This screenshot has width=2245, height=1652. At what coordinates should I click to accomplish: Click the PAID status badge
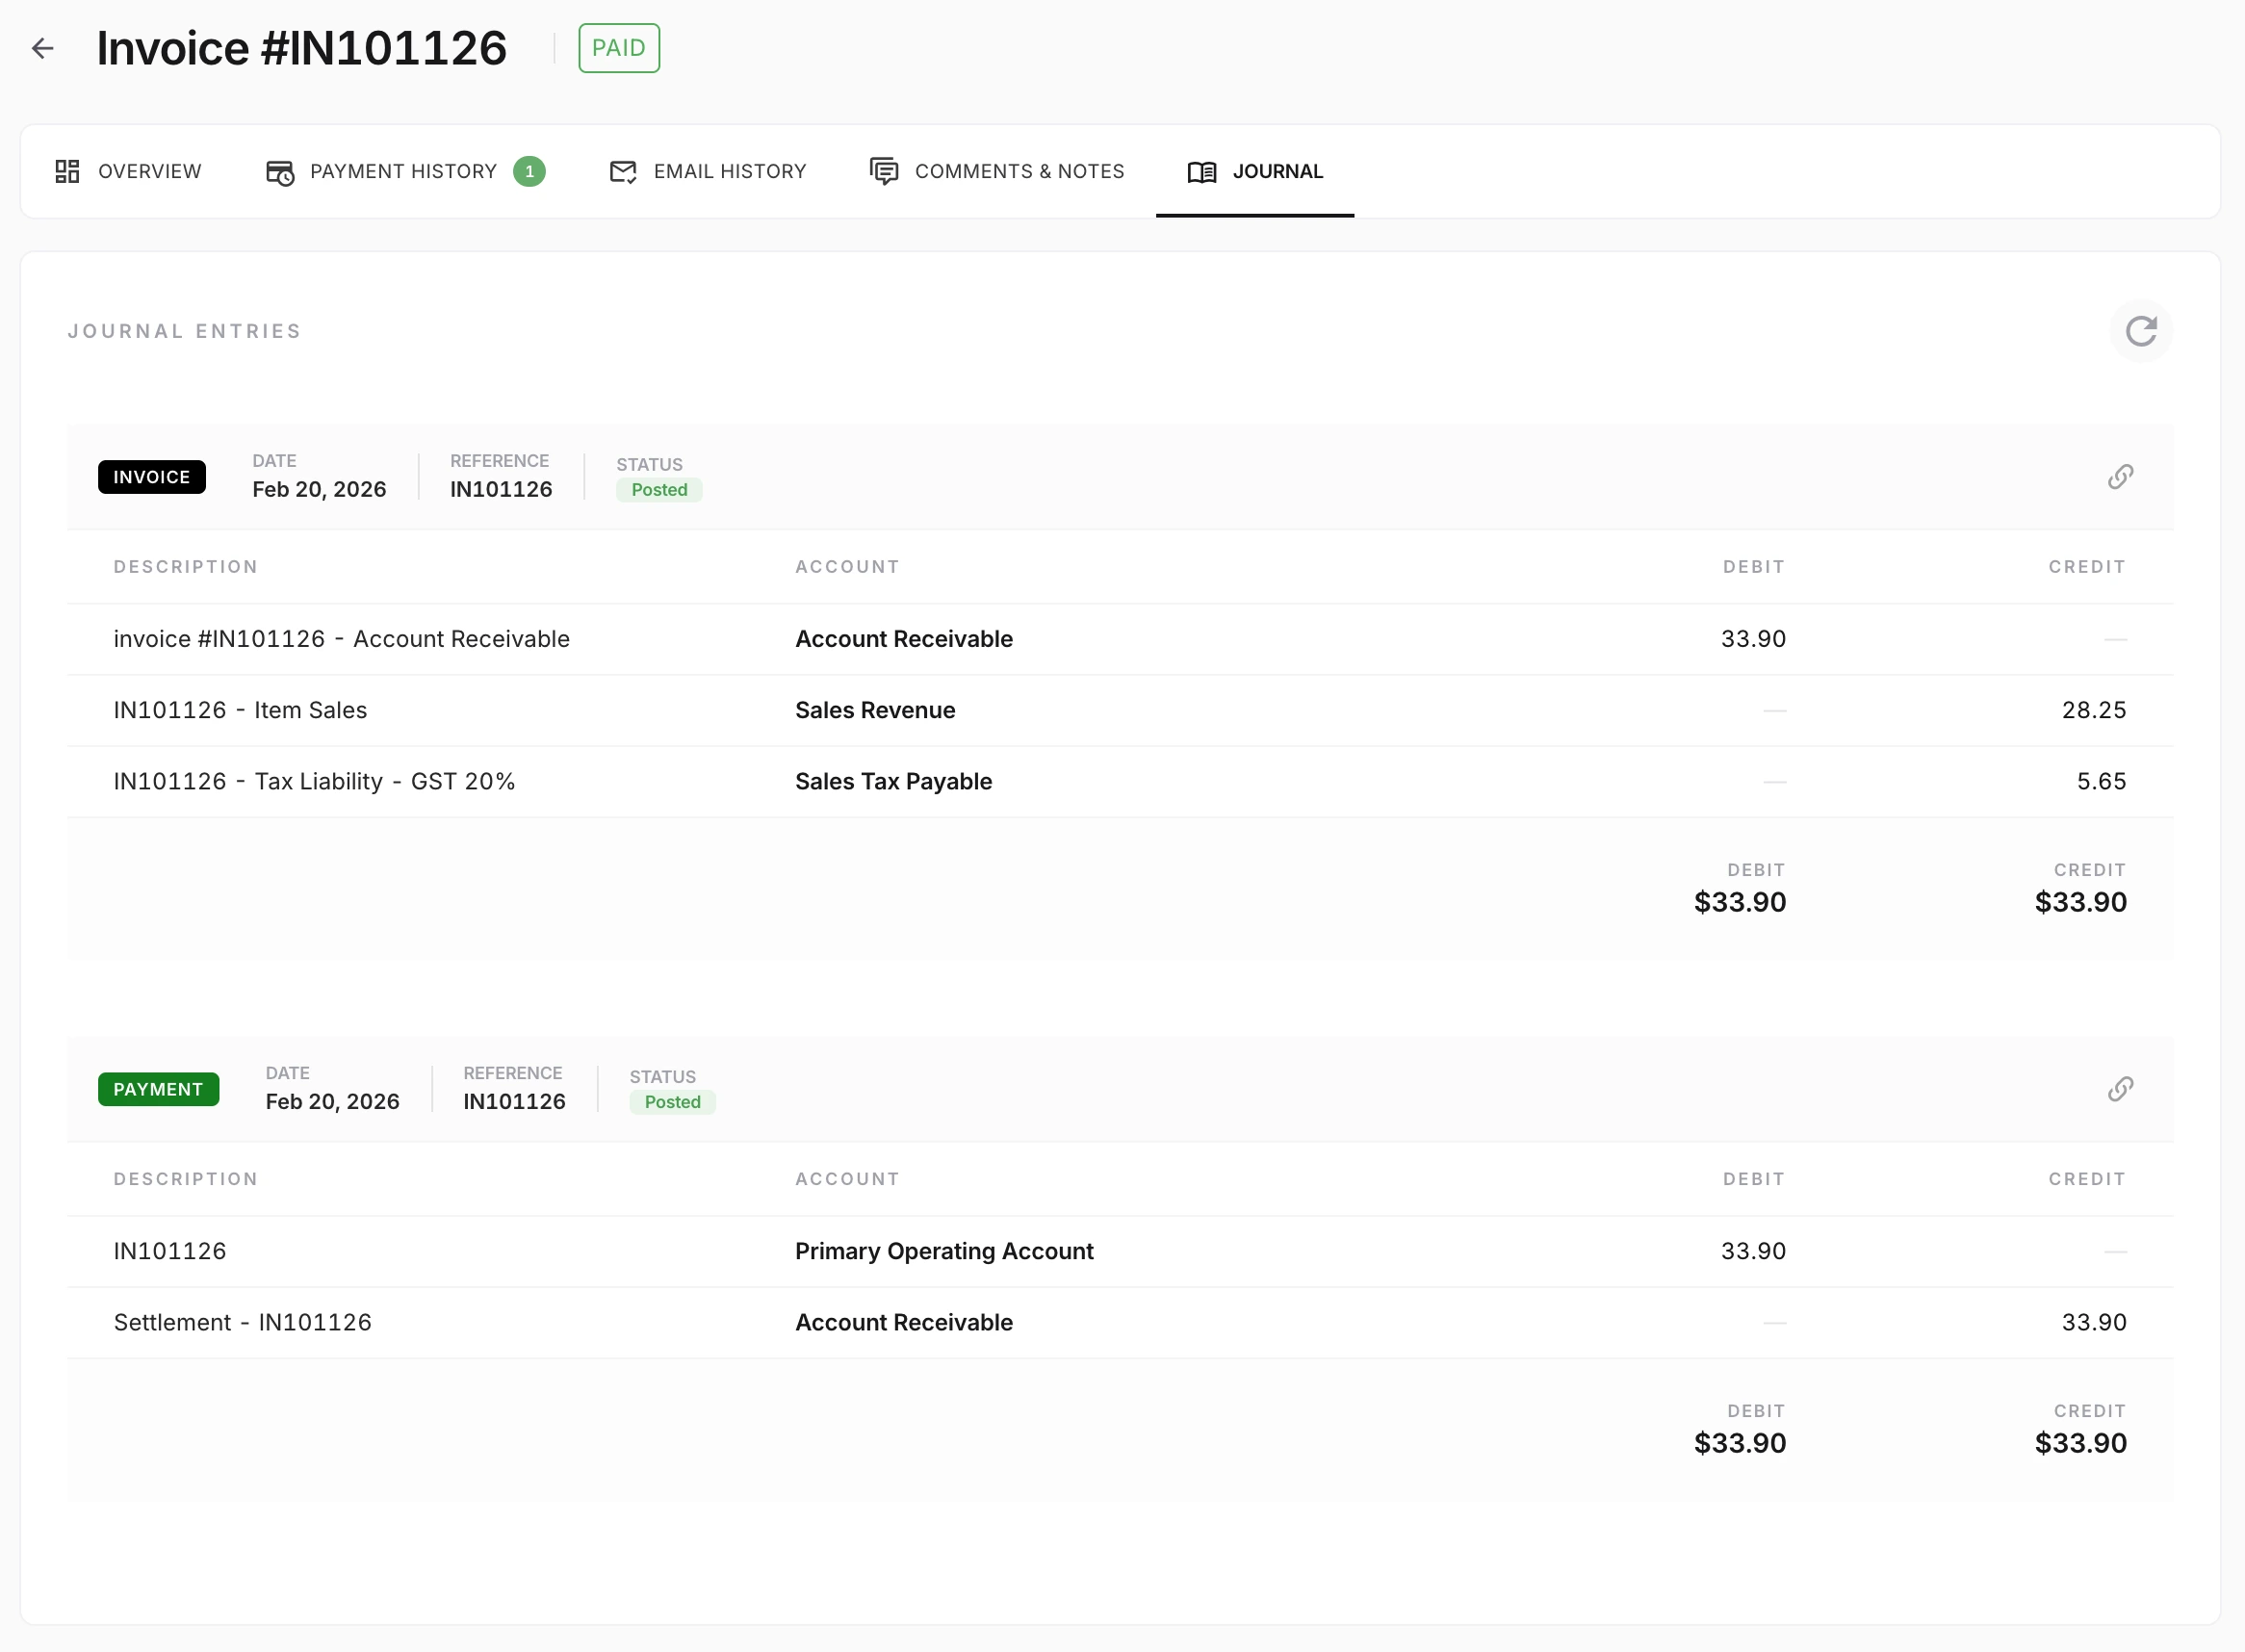(619, 47)
